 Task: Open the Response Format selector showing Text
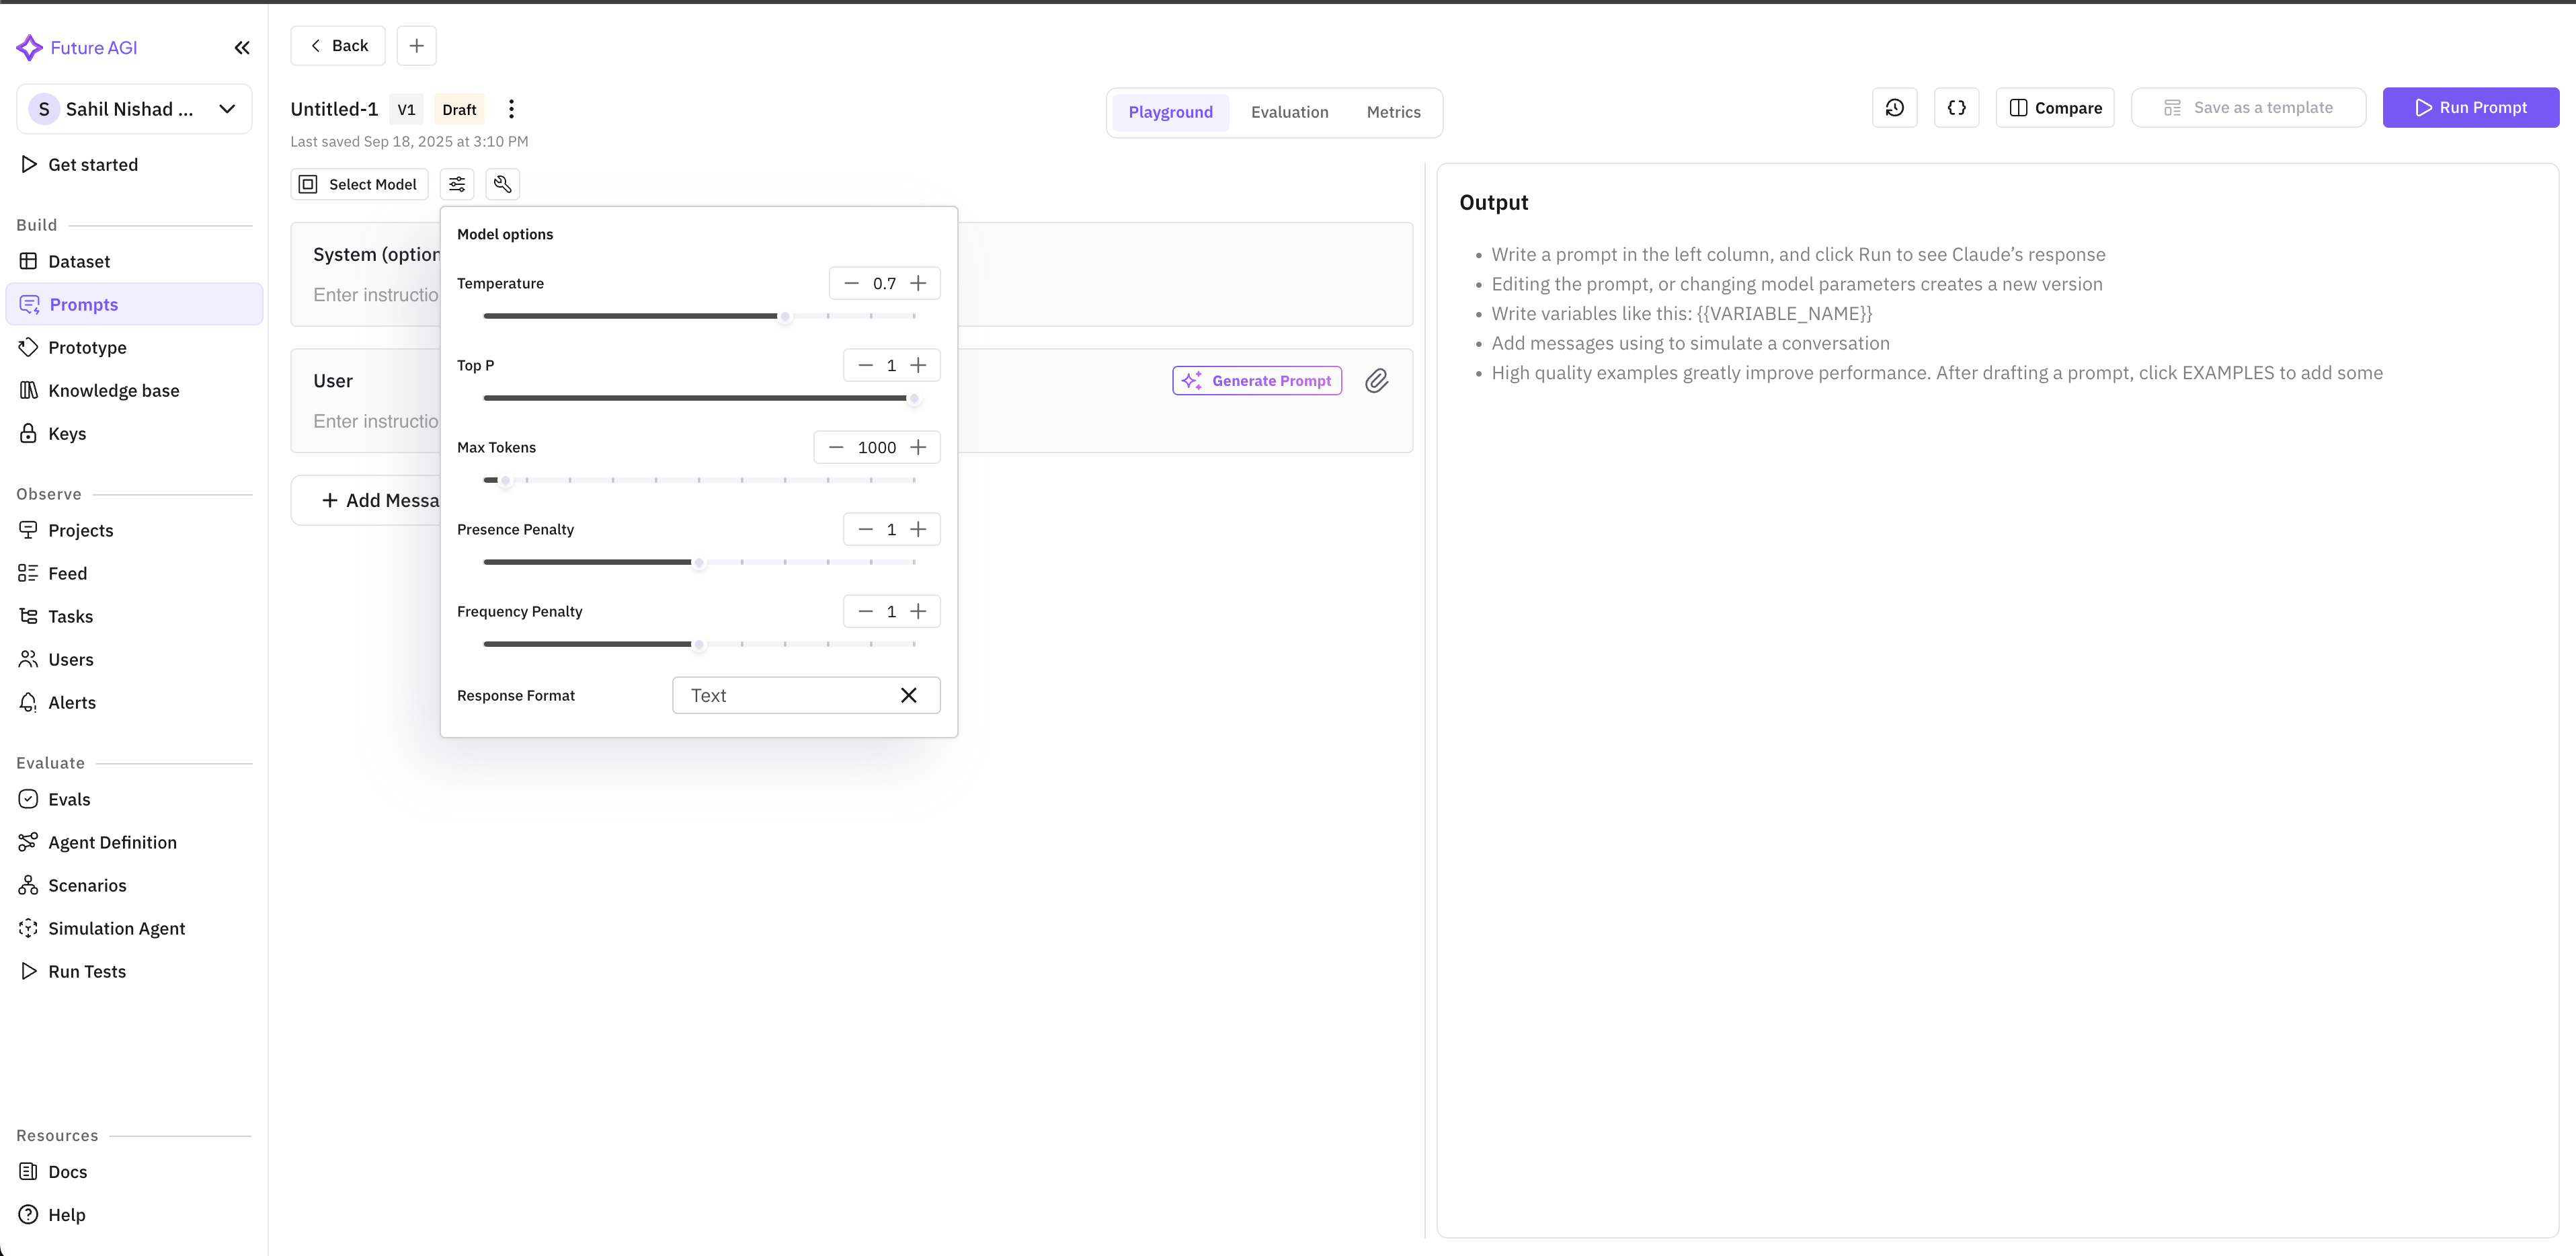coord(790,694)
